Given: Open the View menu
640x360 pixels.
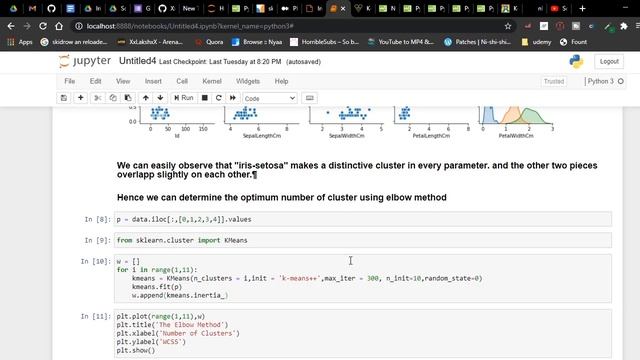Looking at the screenshot, I should click(123, 81).
